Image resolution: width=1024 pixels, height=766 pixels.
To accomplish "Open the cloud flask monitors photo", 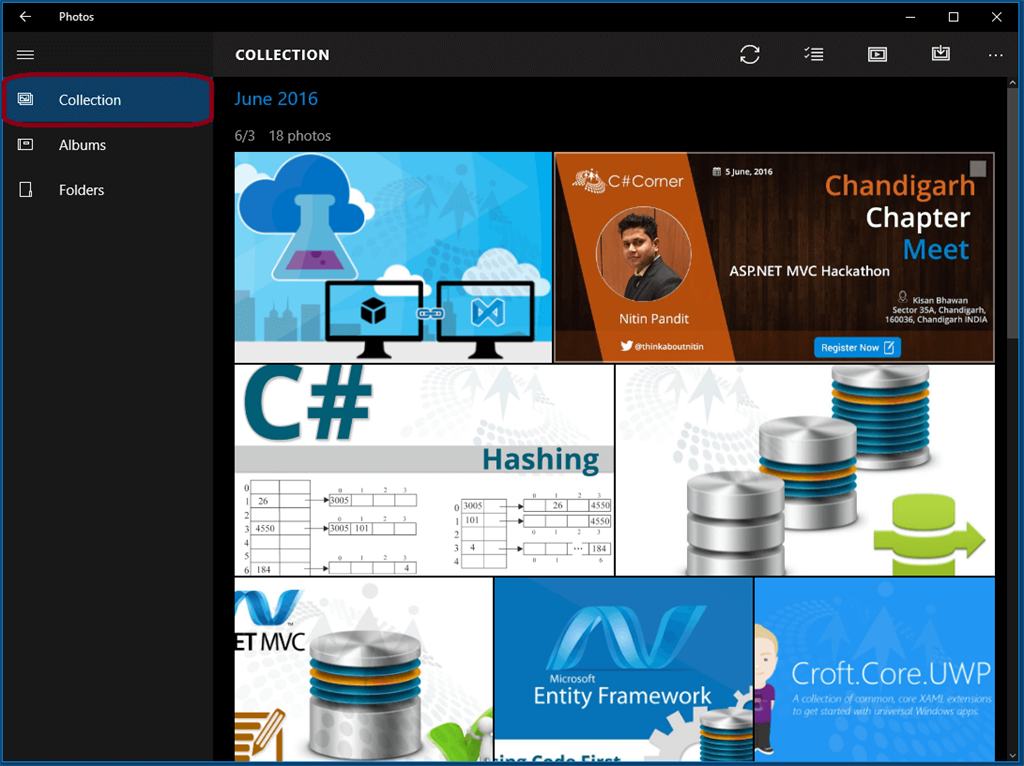I will tap(393, 257).
